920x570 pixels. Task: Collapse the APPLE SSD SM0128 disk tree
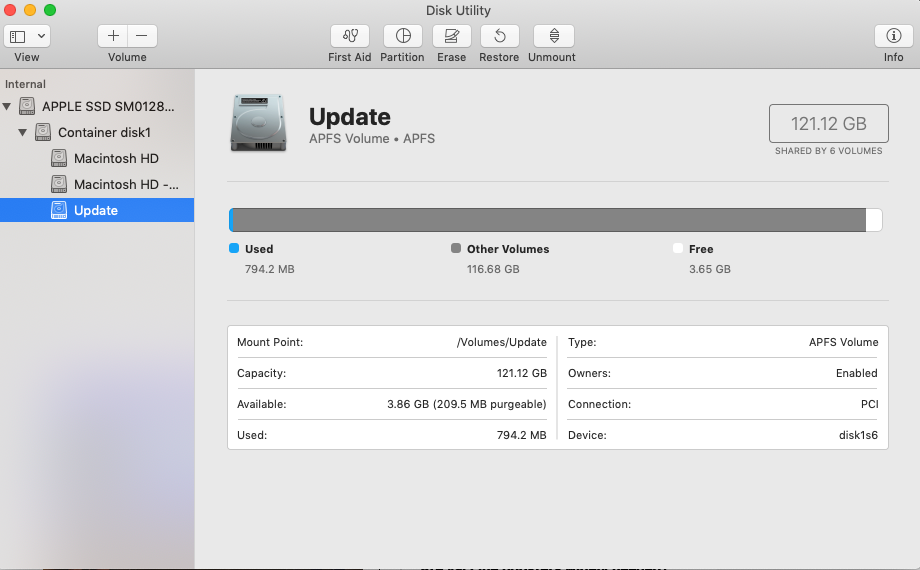(7, 106)
